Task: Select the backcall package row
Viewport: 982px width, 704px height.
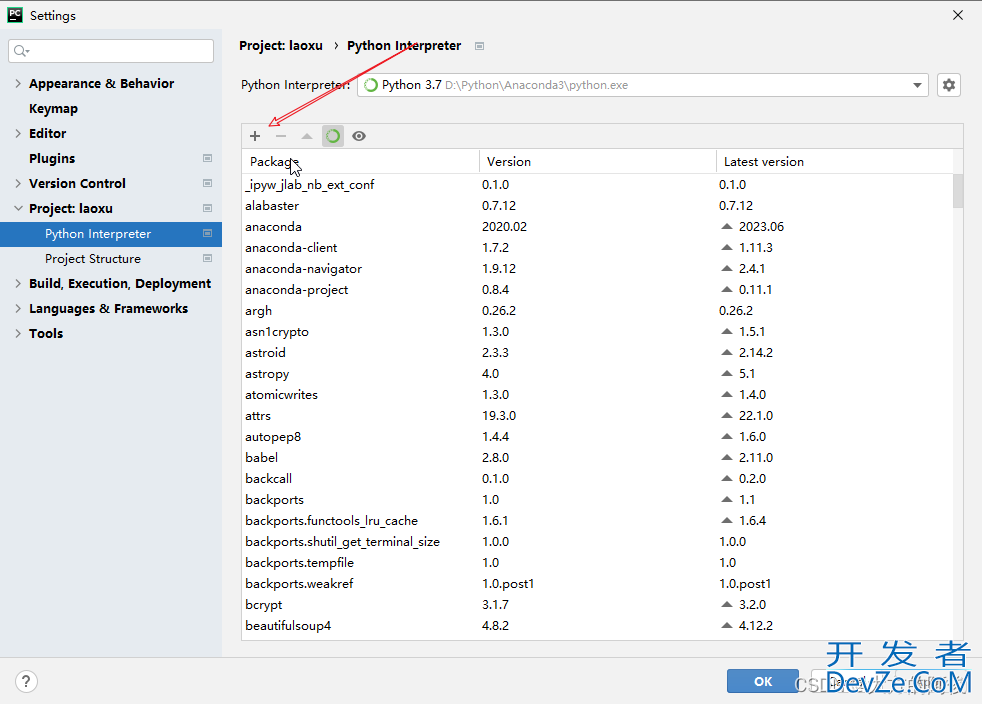Action: (597, 479)
